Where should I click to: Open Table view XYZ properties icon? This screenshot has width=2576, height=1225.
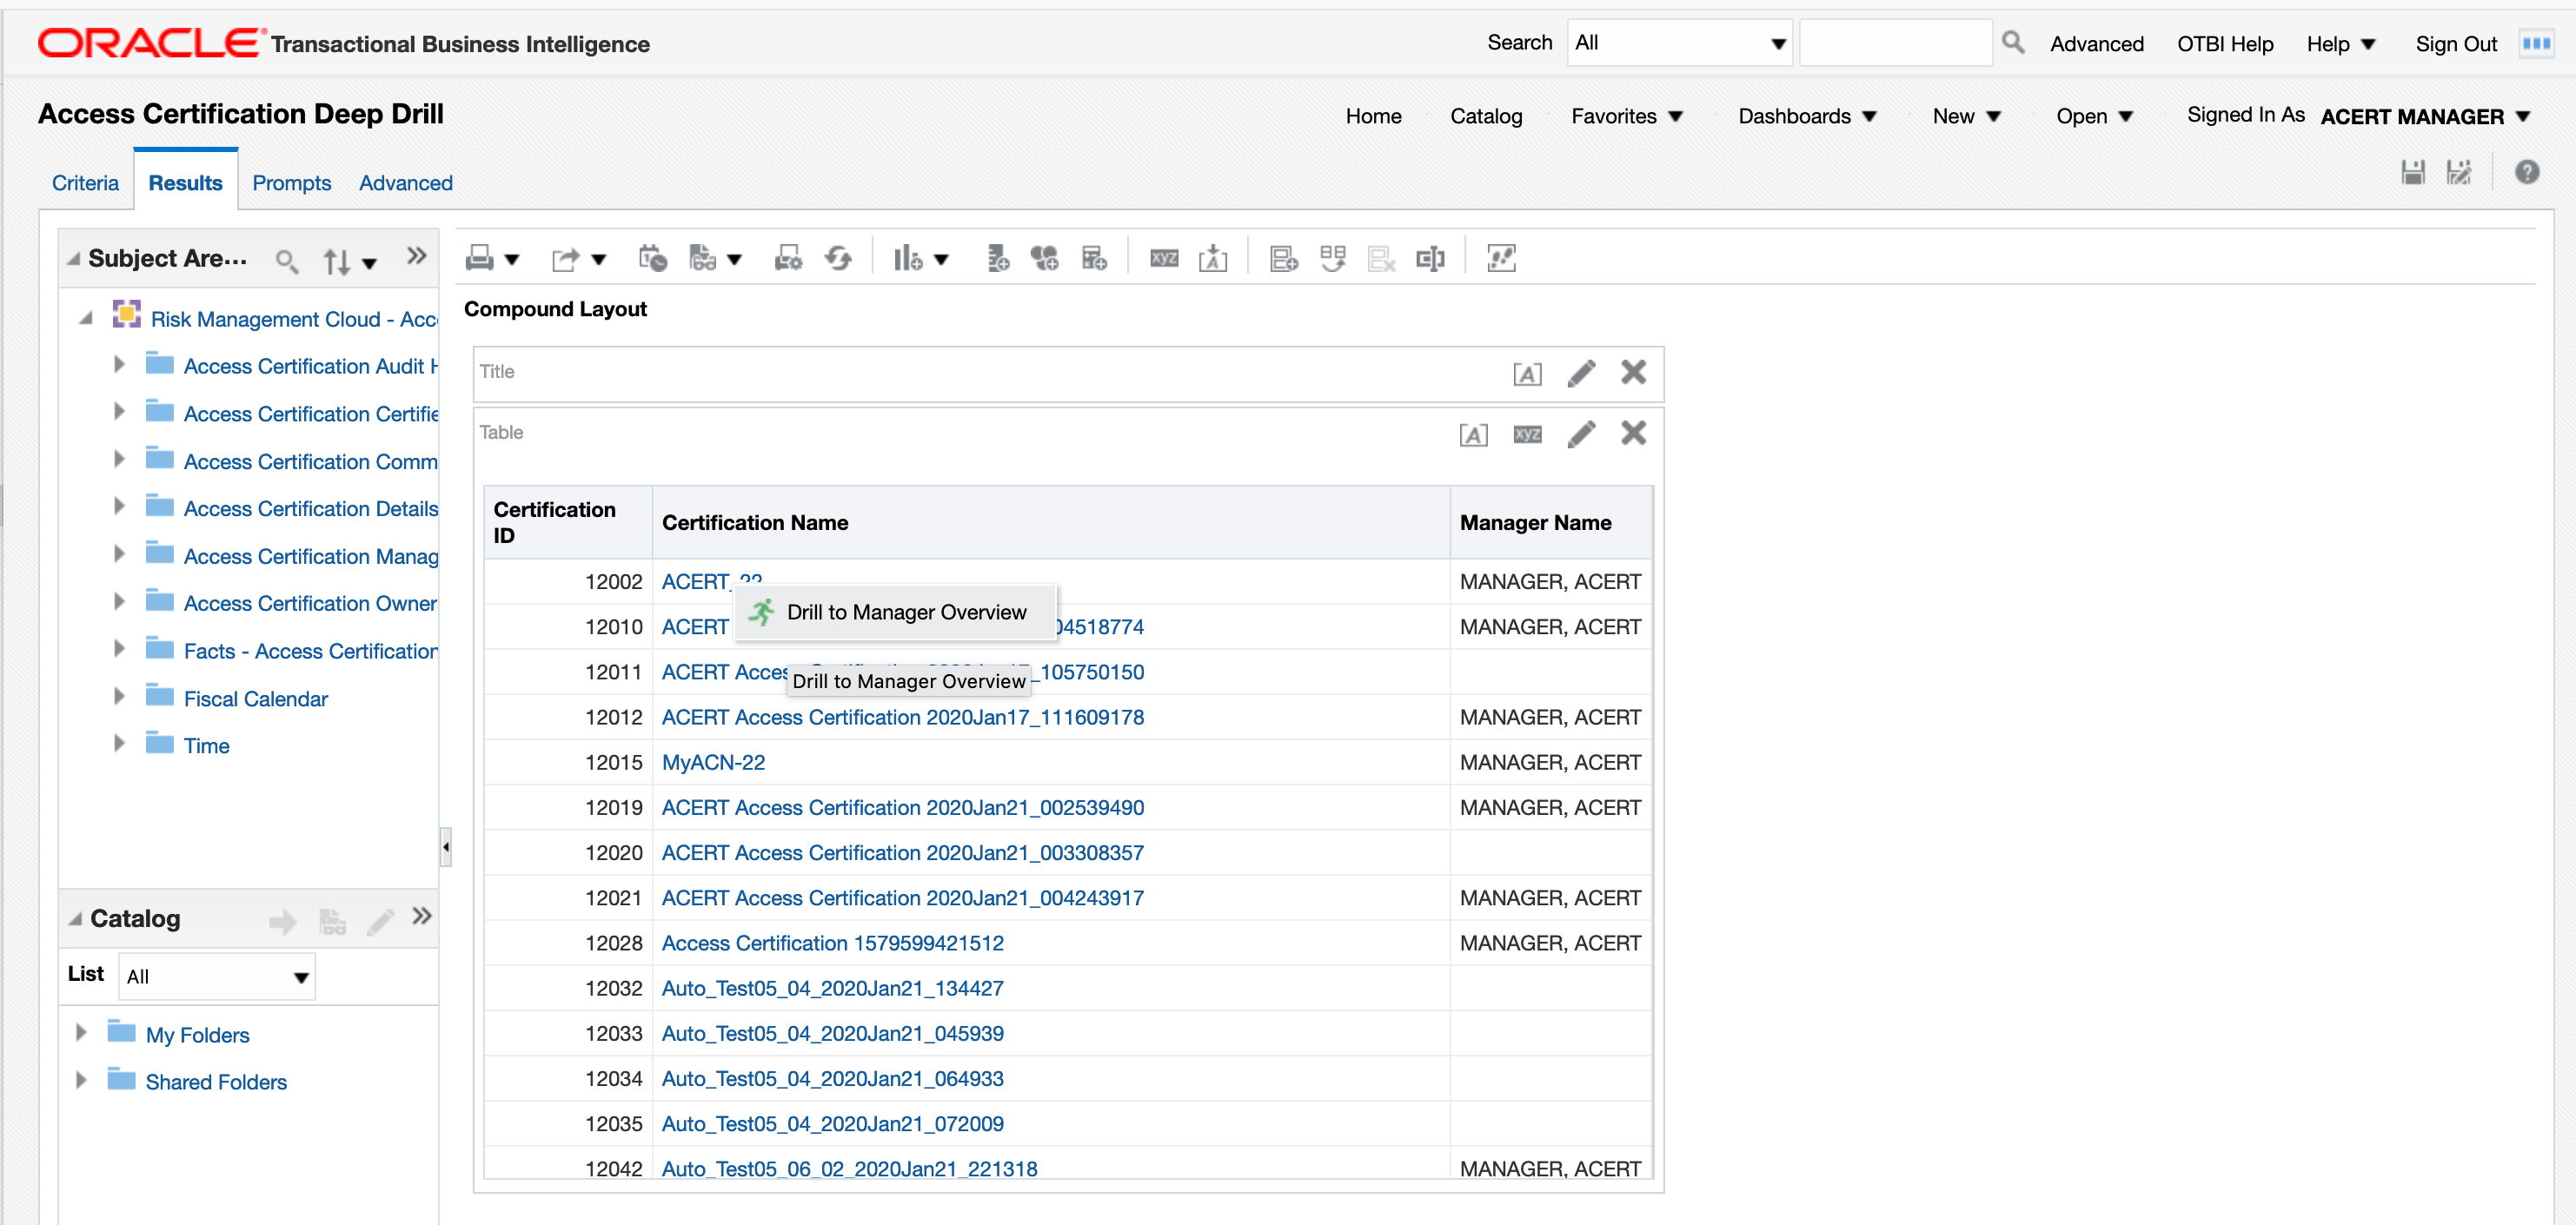(1527, 434)
